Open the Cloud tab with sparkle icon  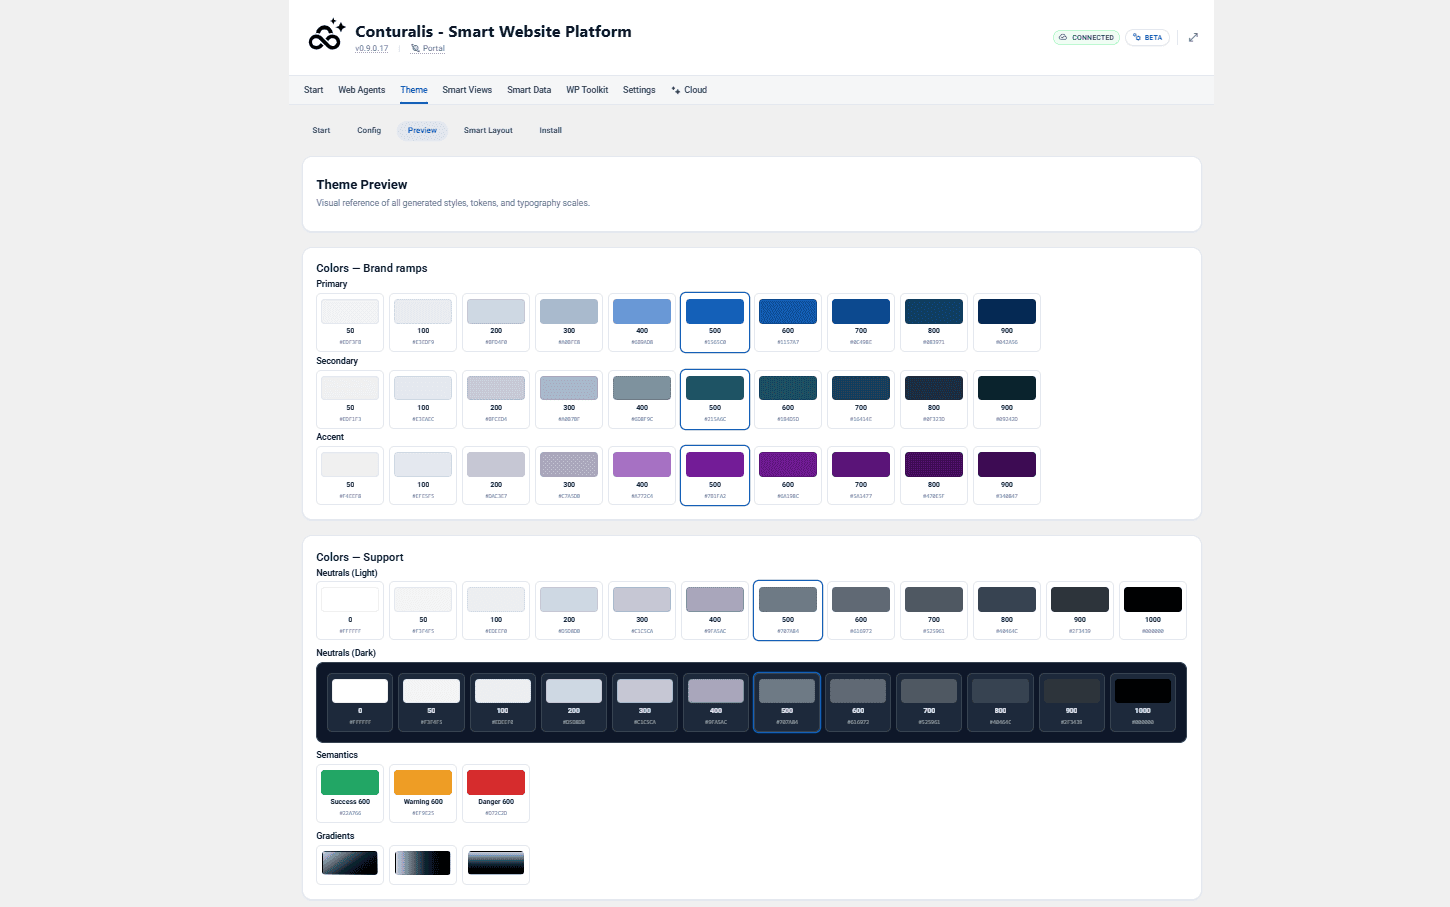pos(689,90)
